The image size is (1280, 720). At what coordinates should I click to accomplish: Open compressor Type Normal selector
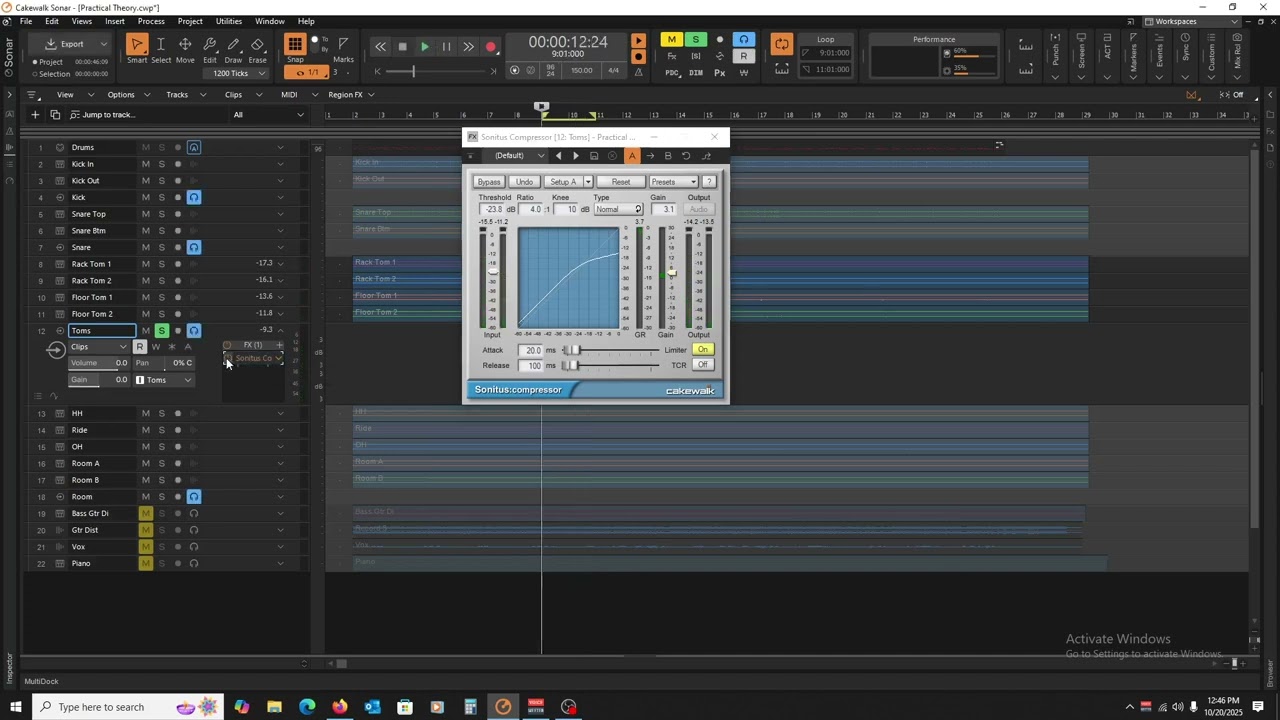click(618, 210)
